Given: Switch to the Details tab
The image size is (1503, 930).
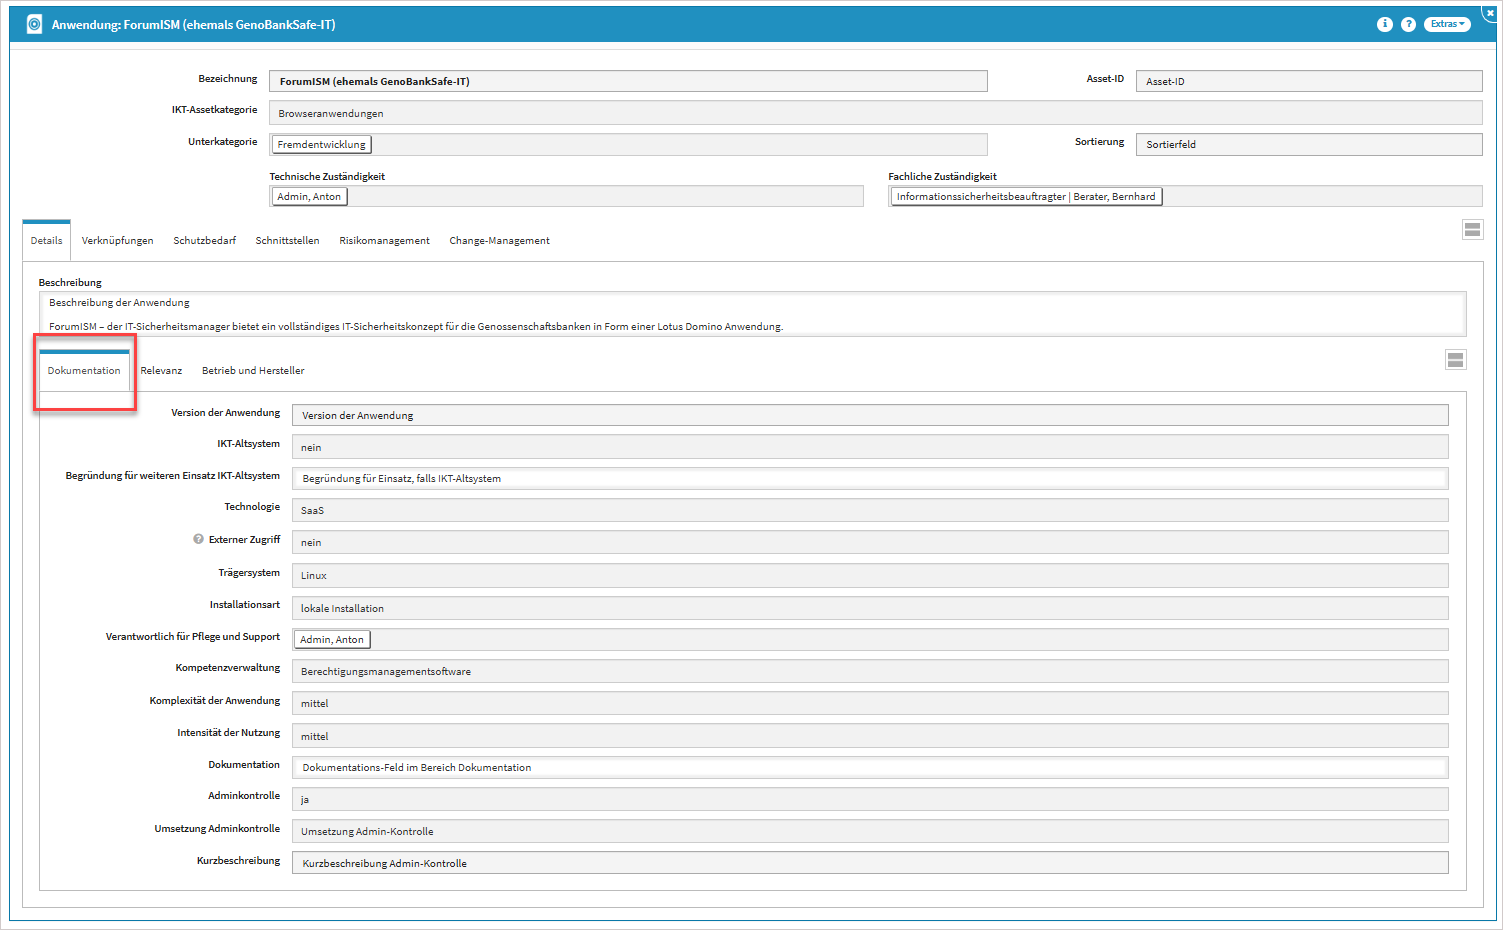Looking at the screenshot, I should (x=46, y=241).
